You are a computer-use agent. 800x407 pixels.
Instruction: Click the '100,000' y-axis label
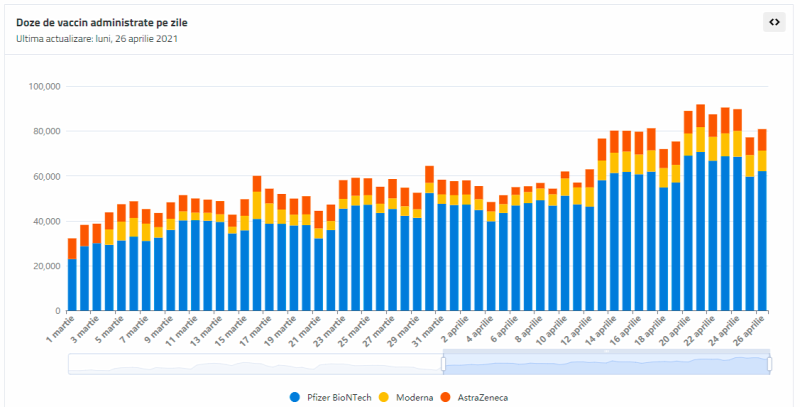(x=43, y=86)
